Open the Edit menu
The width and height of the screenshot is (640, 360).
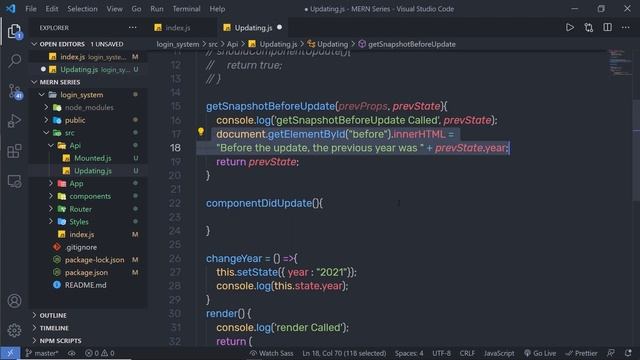pos(52,9)
